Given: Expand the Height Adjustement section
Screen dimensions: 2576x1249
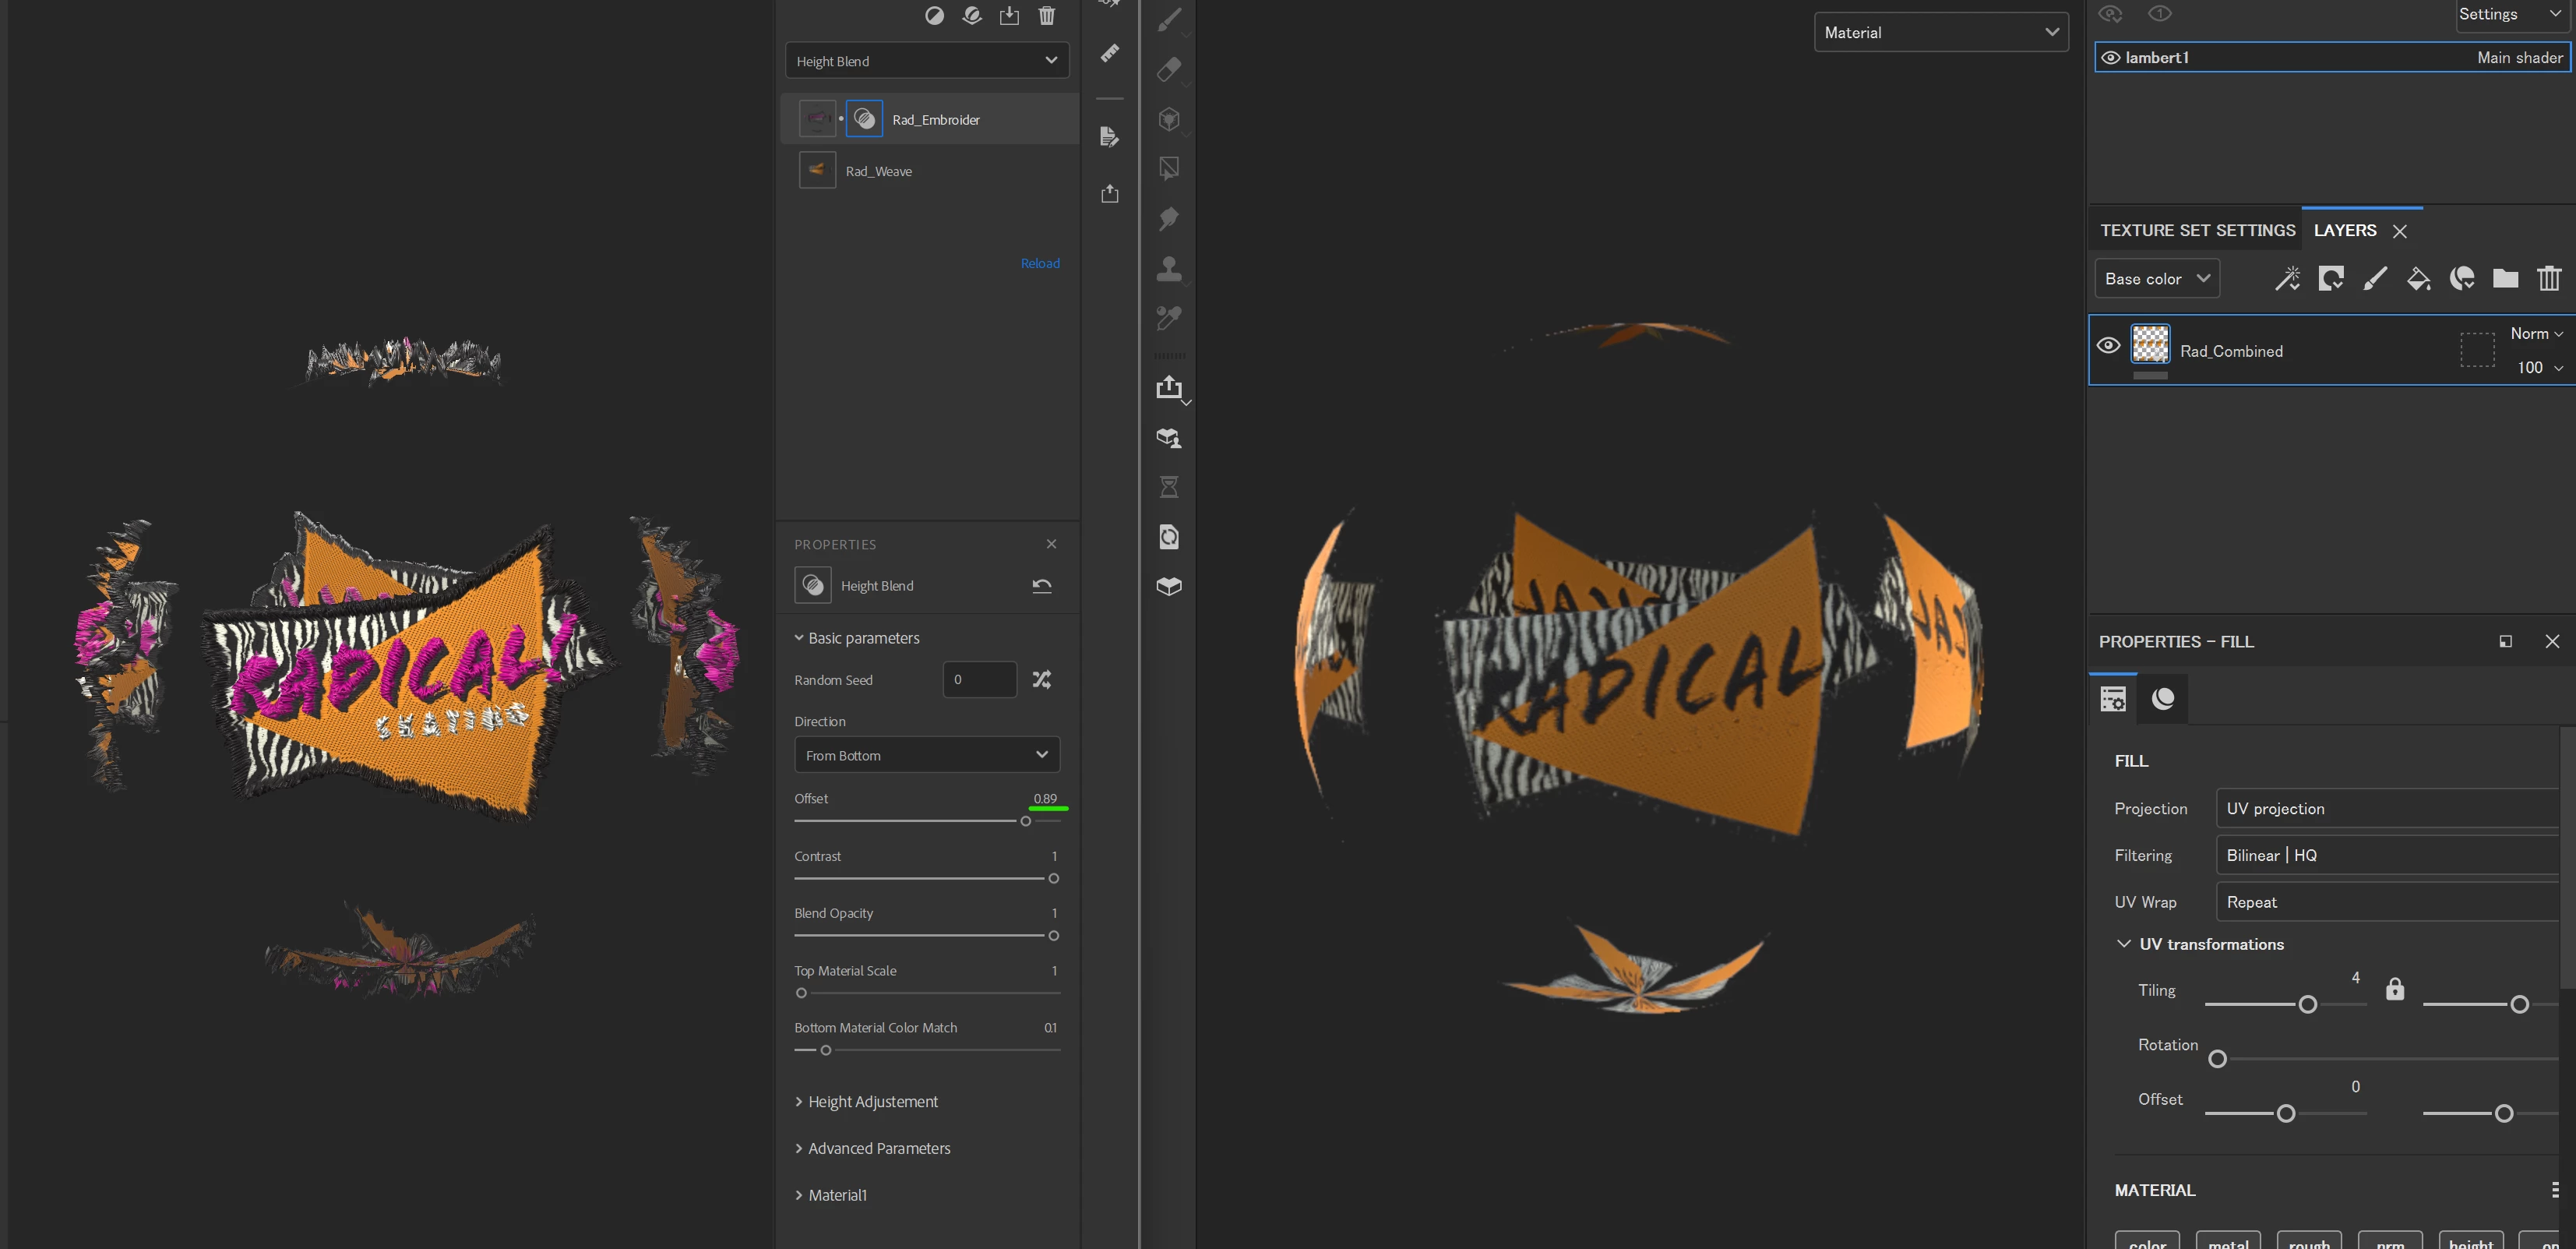Looking at the screenshot, I should pyautogui.click(x=872, y=1102).
